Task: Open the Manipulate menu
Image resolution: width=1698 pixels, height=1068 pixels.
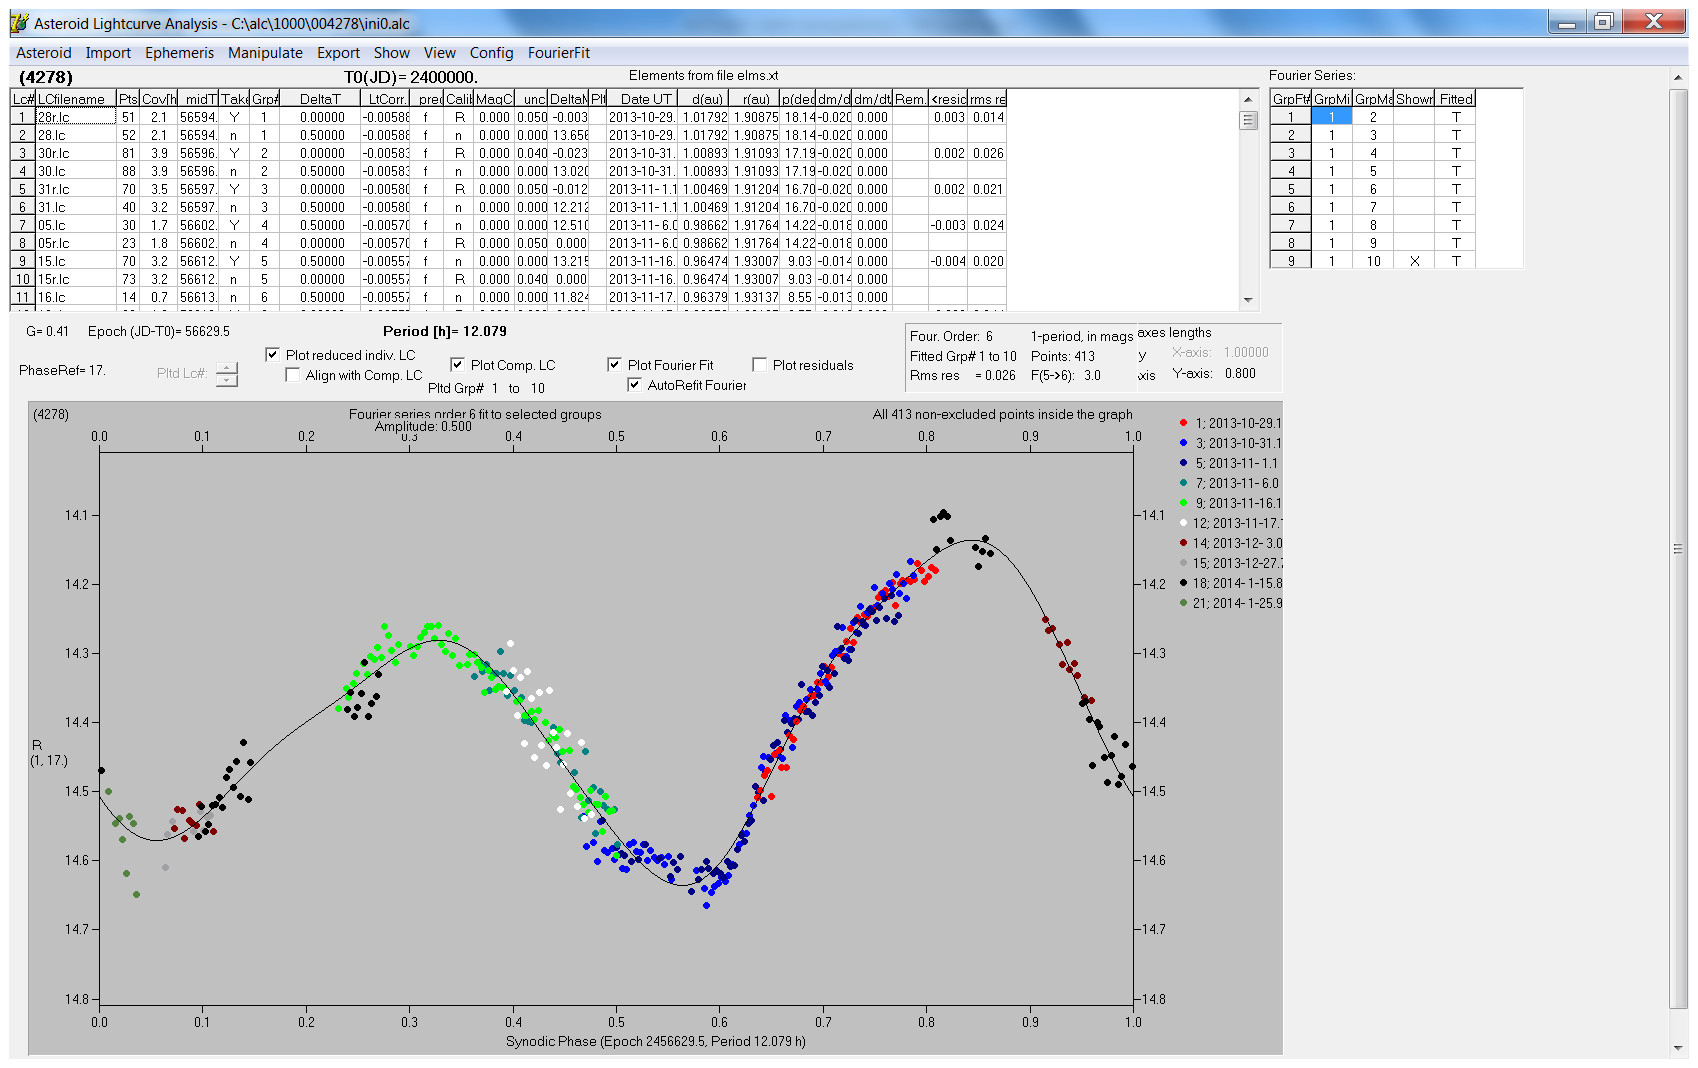Action: pyautogui.click(x=265, y=53)
